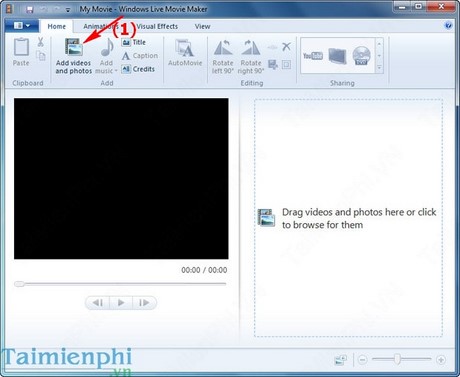This screenshot has width=460, height=377.
Task: Switch to the Home tab
Action: point(57,26)
